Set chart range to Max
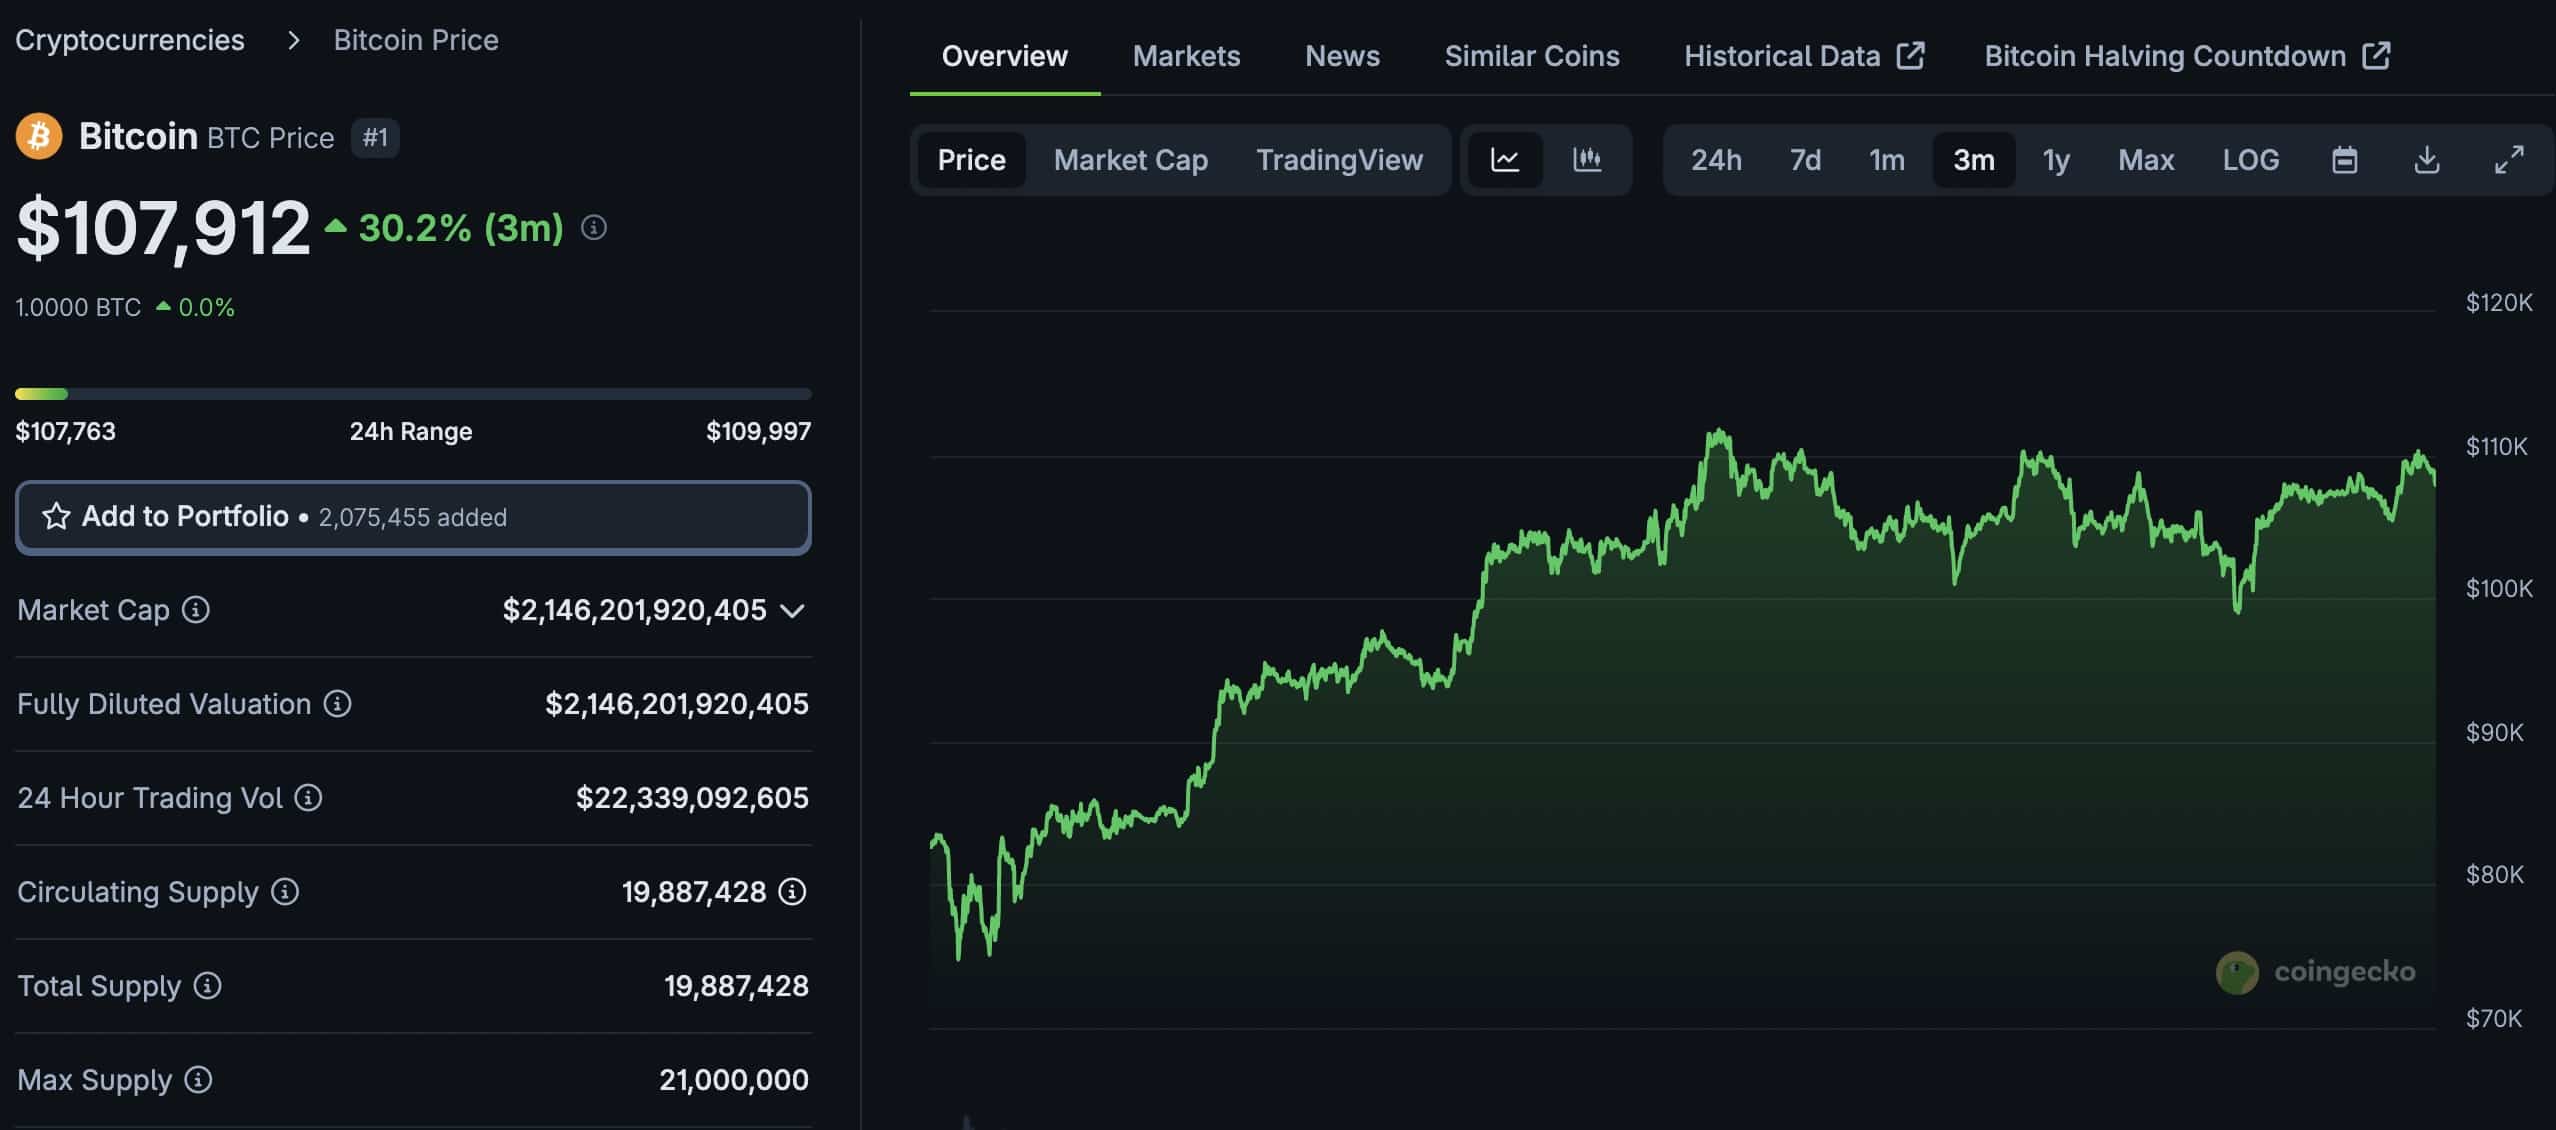This screenshot has height=1130, width=2556. (2146, 160)
